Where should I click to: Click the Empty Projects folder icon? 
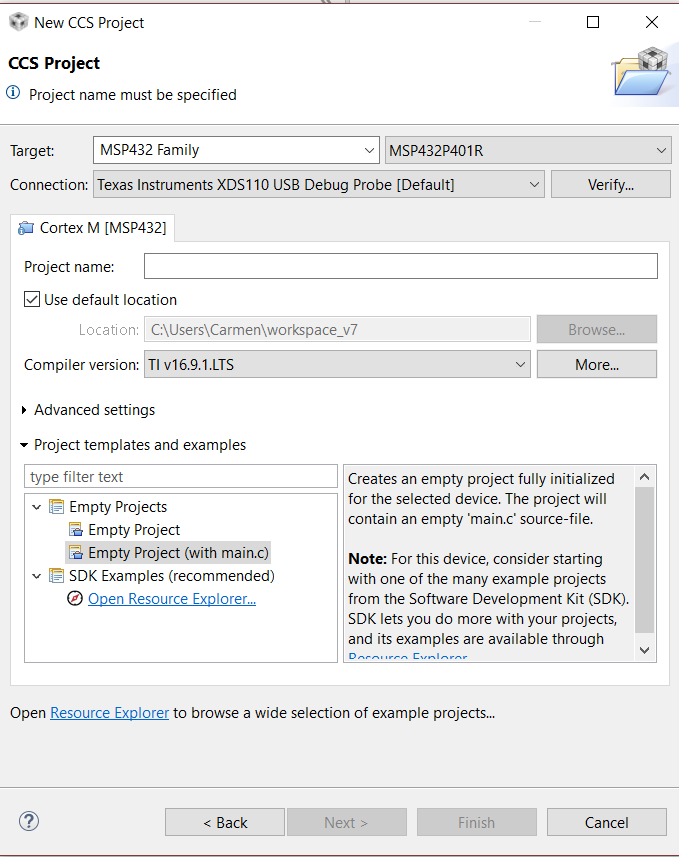tap(56, 507)
